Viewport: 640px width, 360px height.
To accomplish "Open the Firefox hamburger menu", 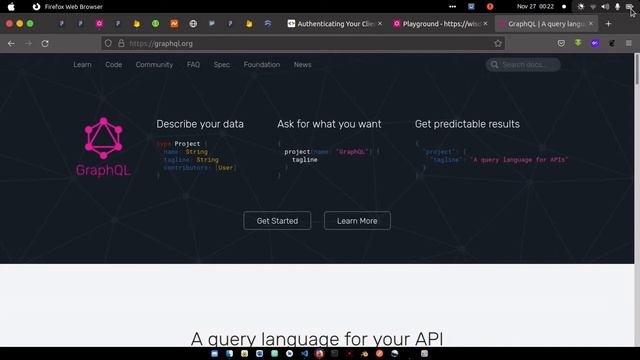I will pyautogui.click(x=629, y=43).
